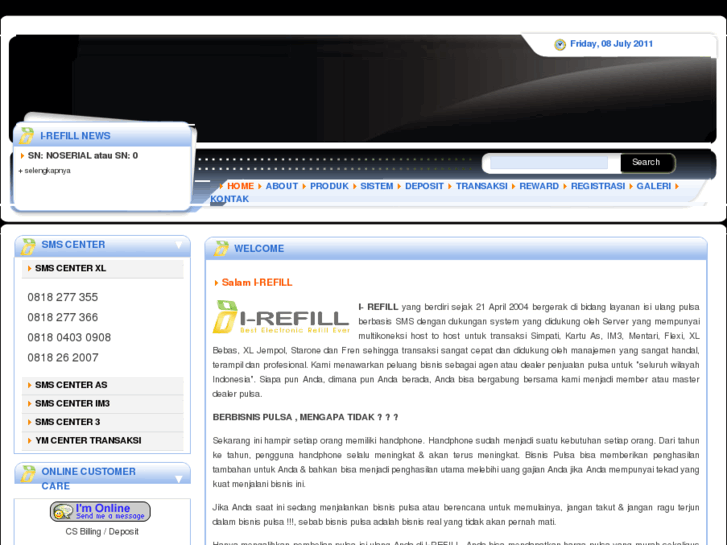Select the number 0818 26 2007

[63, 358]
